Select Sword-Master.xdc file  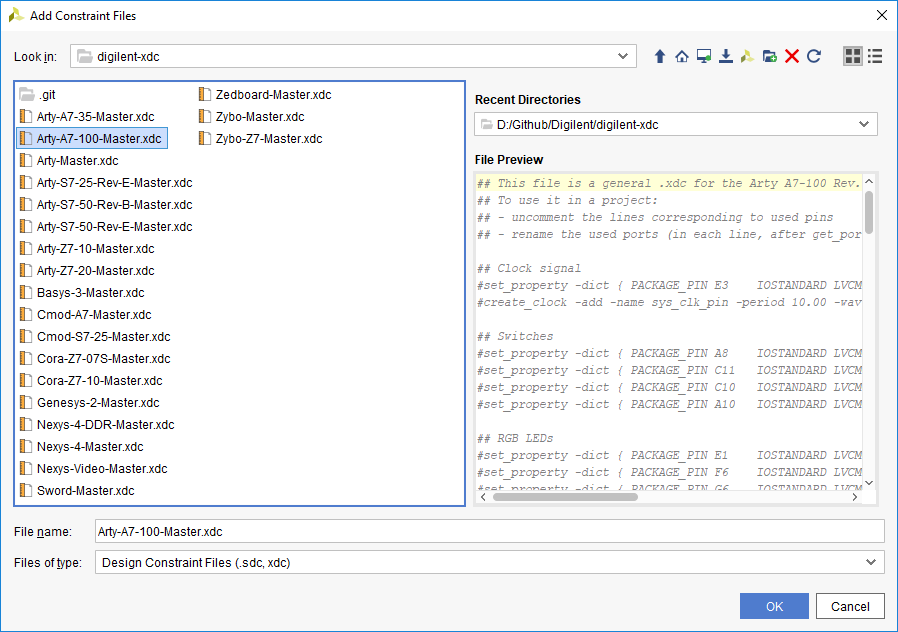coord(77,491)
